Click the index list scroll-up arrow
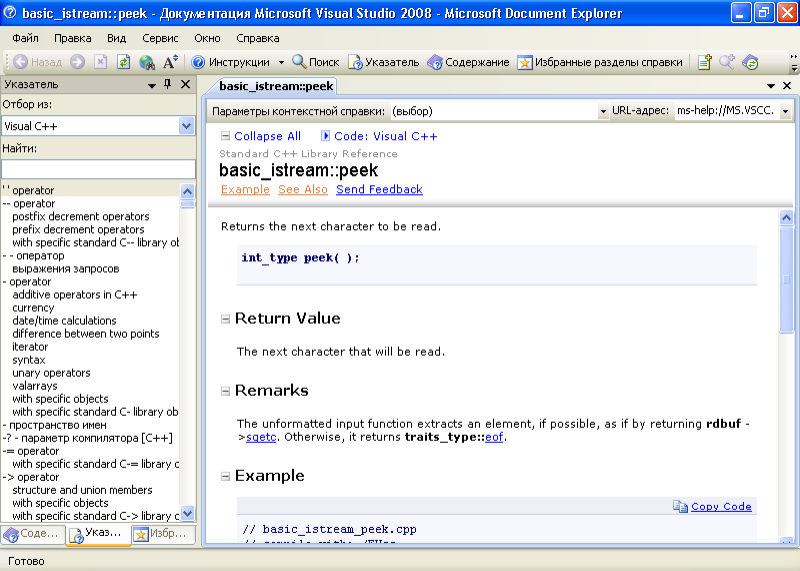The image size is (800, 571). point(187,191)
